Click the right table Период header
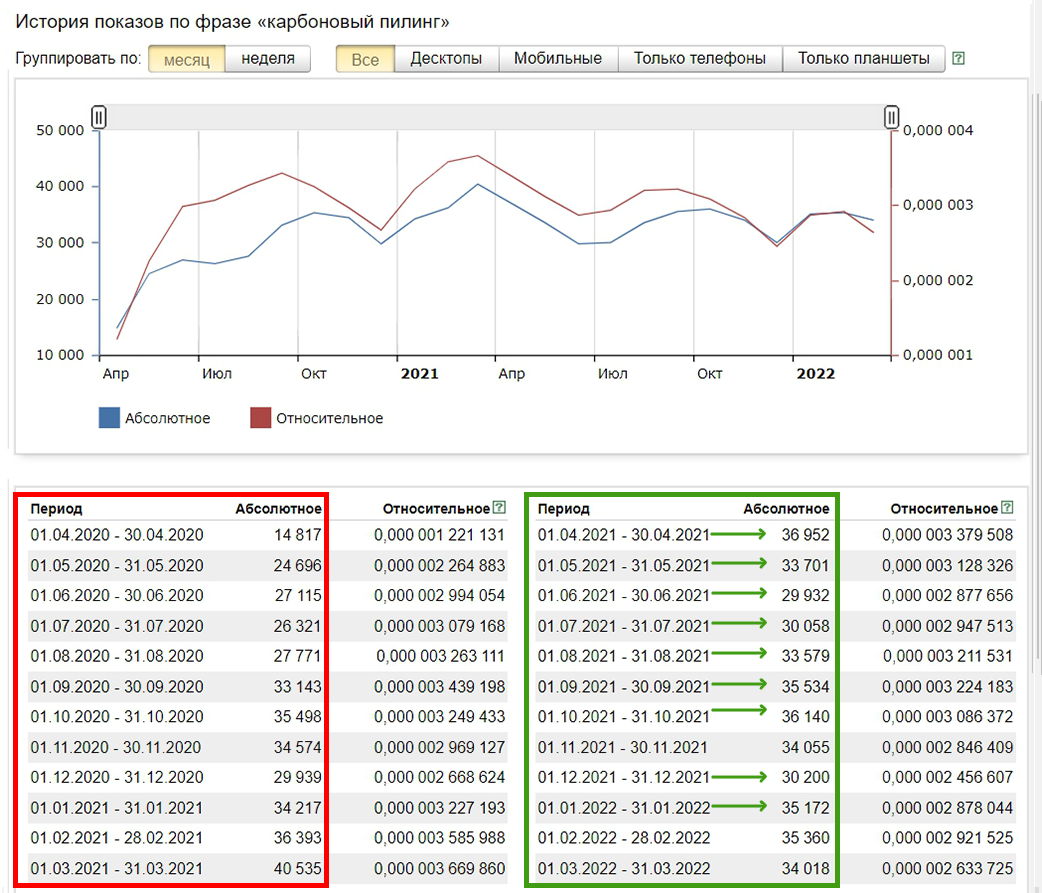Viewport: 1042px width, 893px height. (564, 509)
